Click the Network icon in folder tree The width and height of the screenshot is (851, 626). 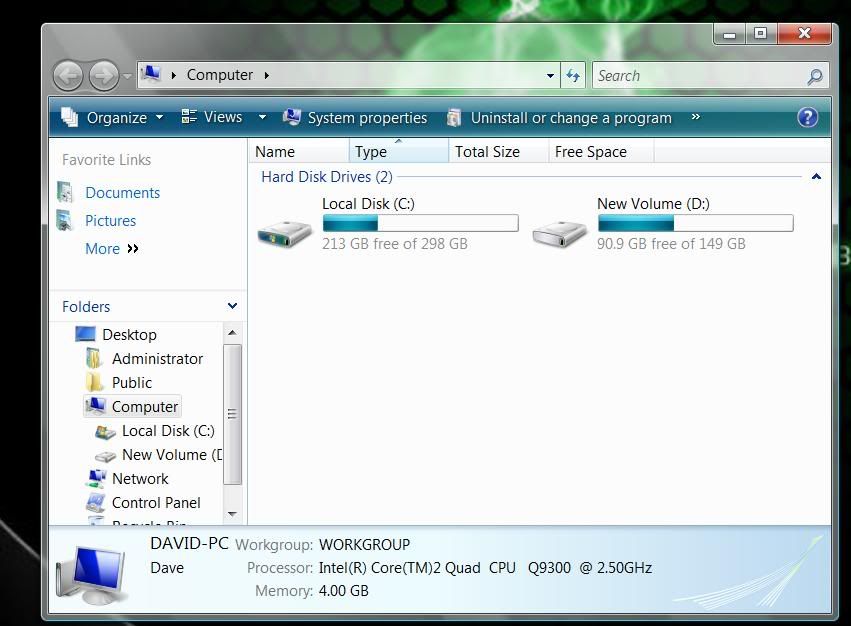click(x=96, y=479)
